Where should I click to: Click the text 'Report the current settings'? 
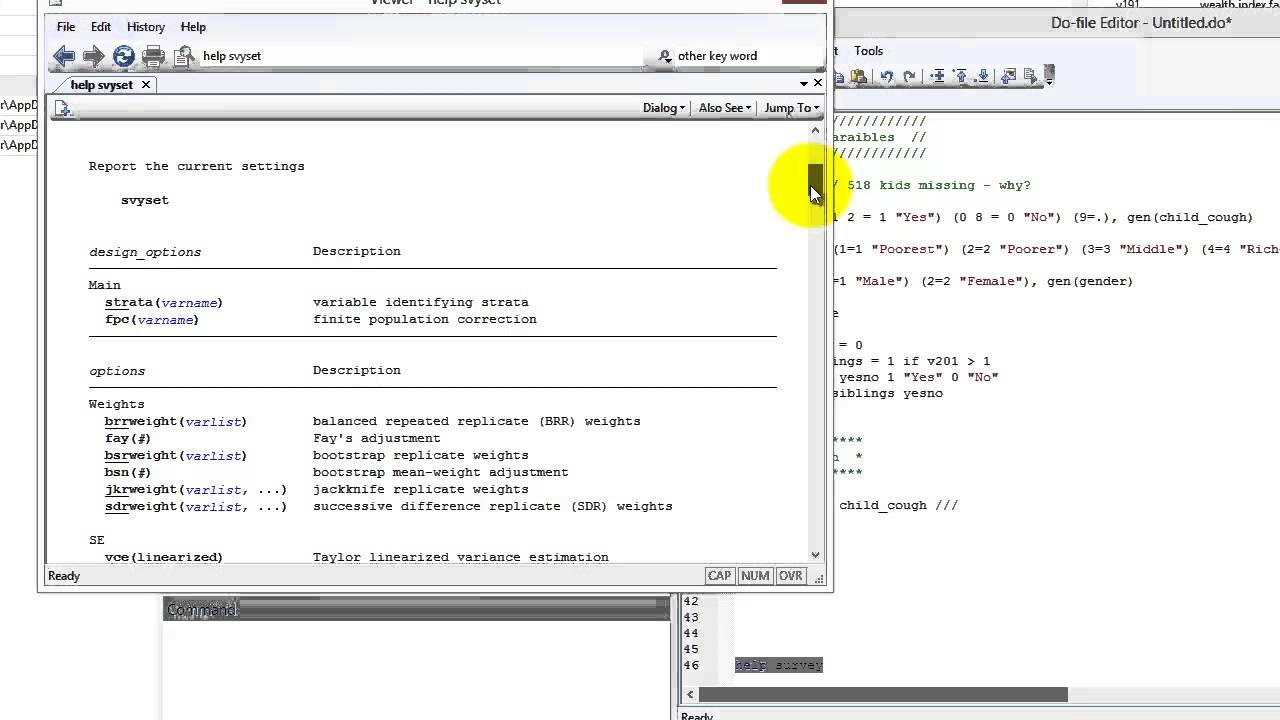coord(197,166)
